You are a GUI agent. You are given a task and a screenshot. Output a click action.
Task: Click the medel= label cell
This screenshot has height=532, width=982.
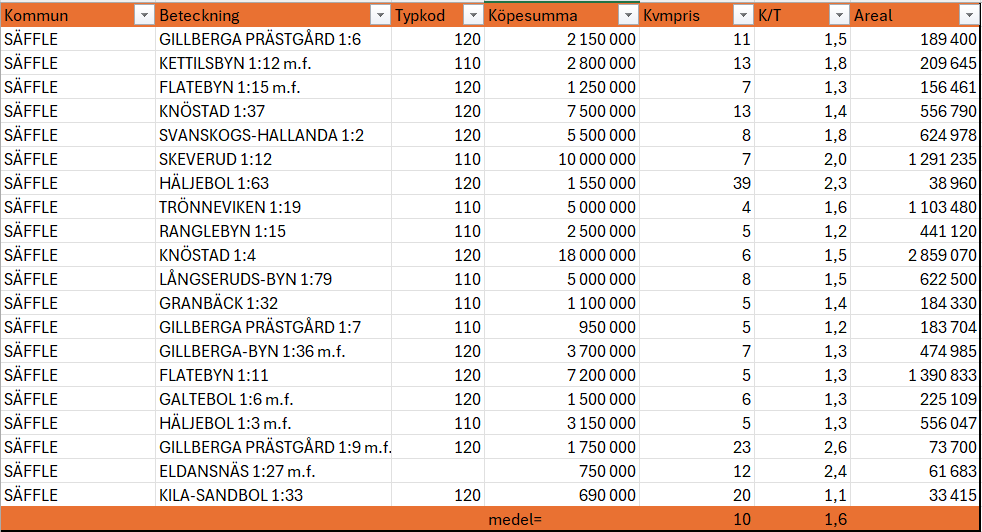(561, 519)
